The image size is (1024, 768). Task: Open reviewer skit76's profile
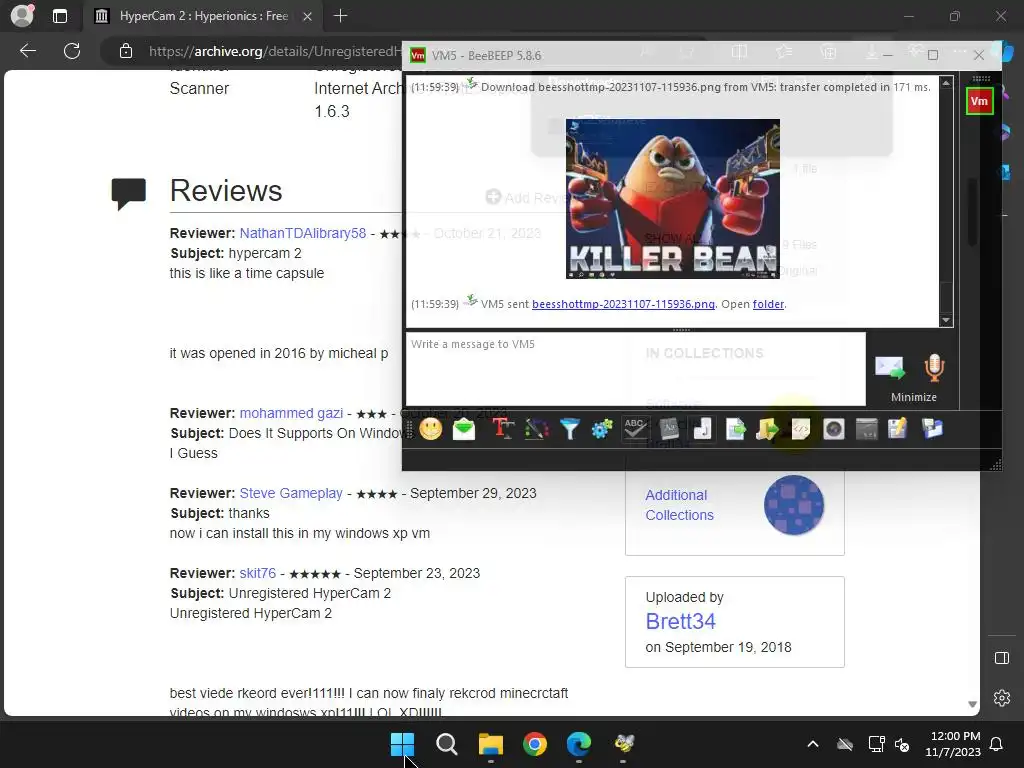coord(258,573)
